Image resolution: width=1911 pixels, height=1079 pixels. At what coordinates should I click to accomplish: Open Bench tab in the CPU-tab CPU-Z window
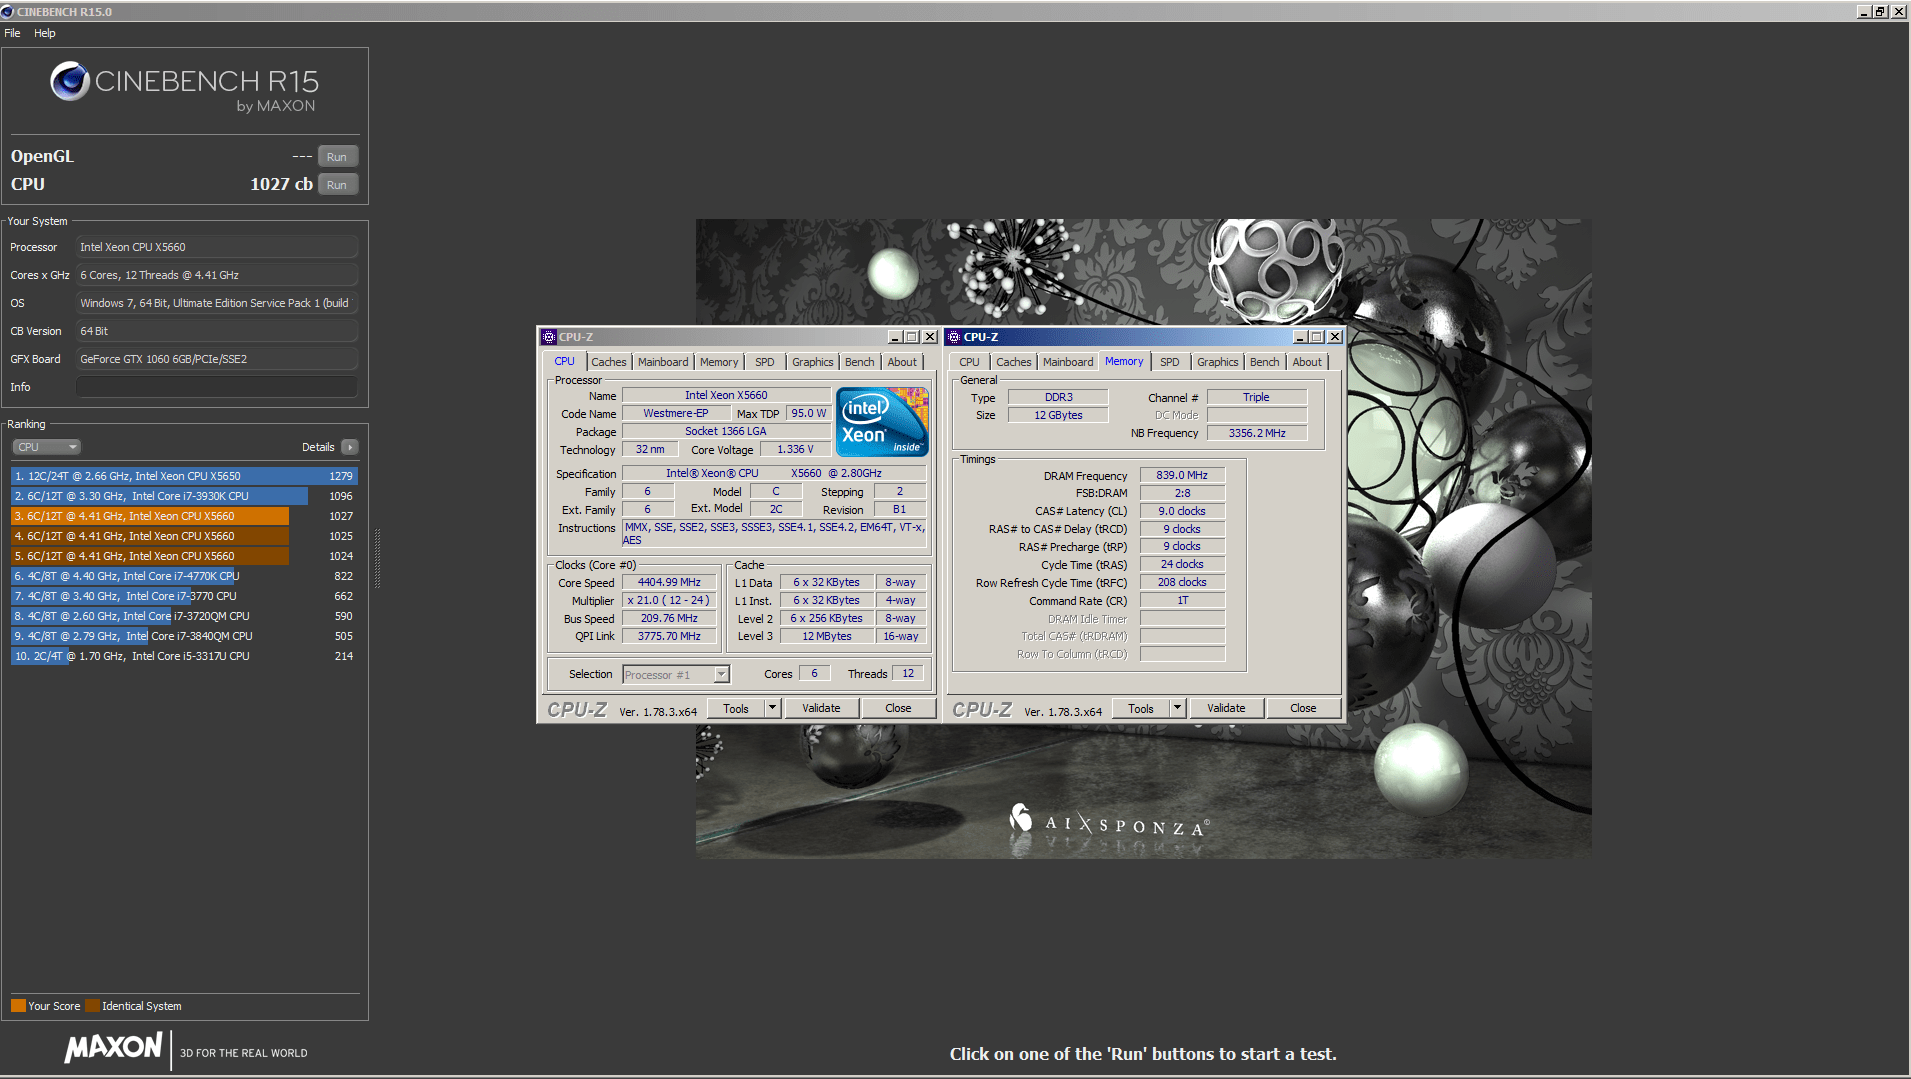[x=860, y=362]
